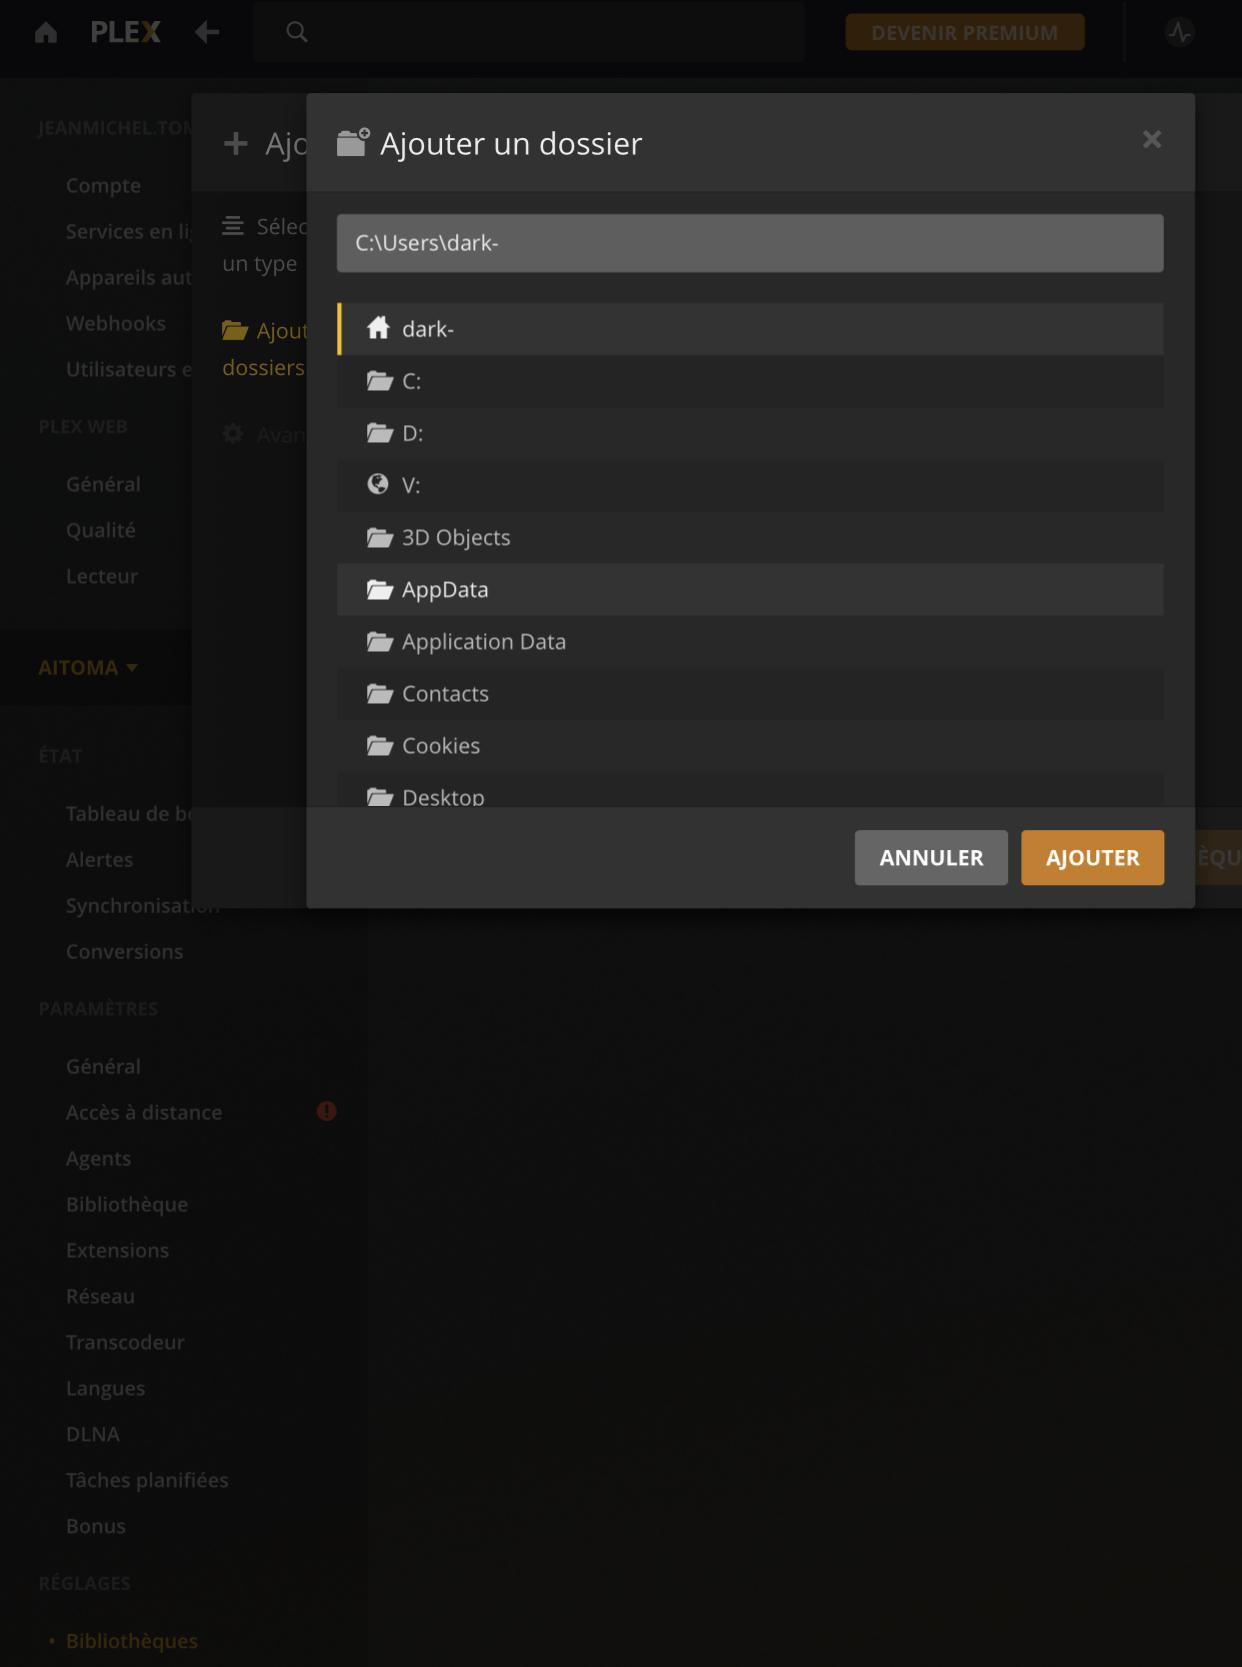Click the AJOUTER button
This screenshot has width=1242, height=1667.
click(x=1092, y=858)
